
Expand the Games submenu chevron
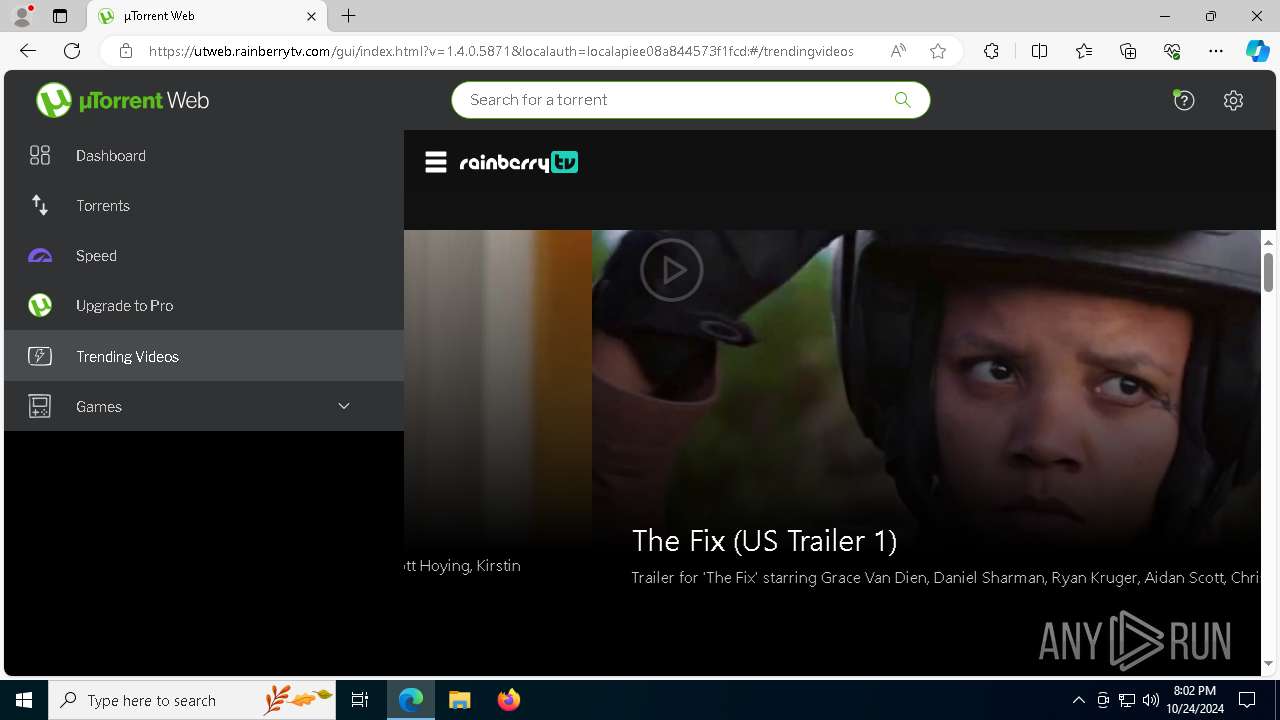pyautogui.click(x=344, y=406)
